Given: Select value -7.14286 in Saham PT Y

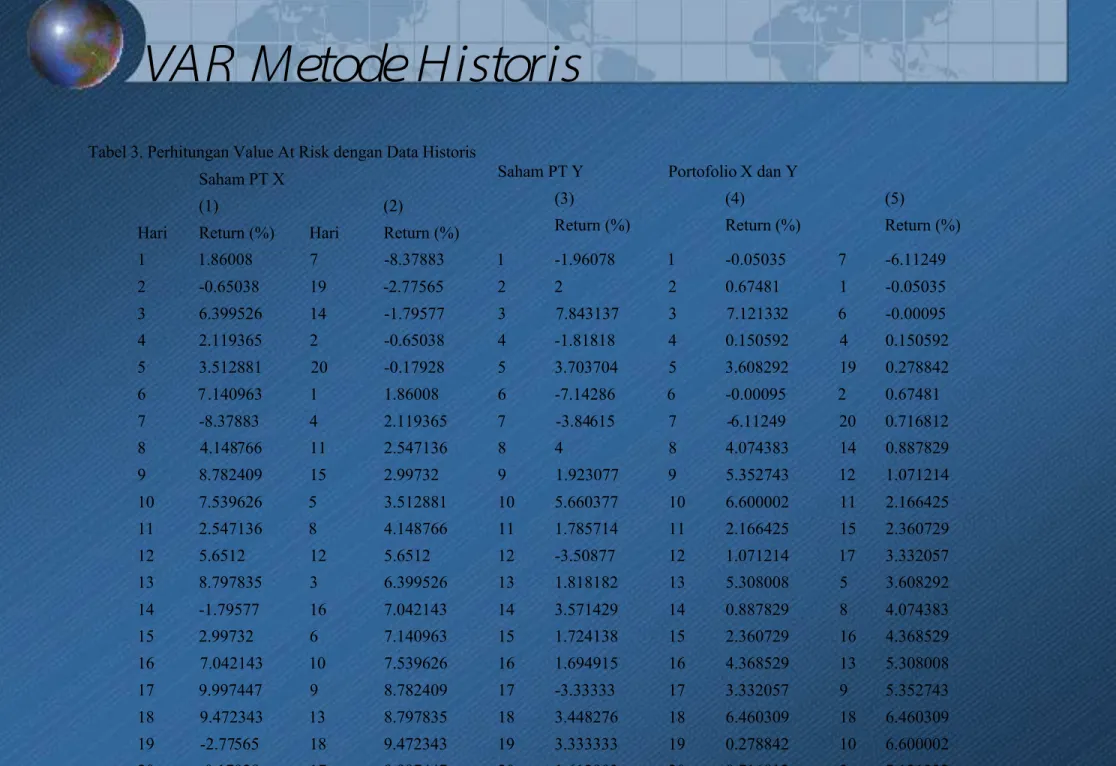Looking at the screenshot, I should coord(584,394).
